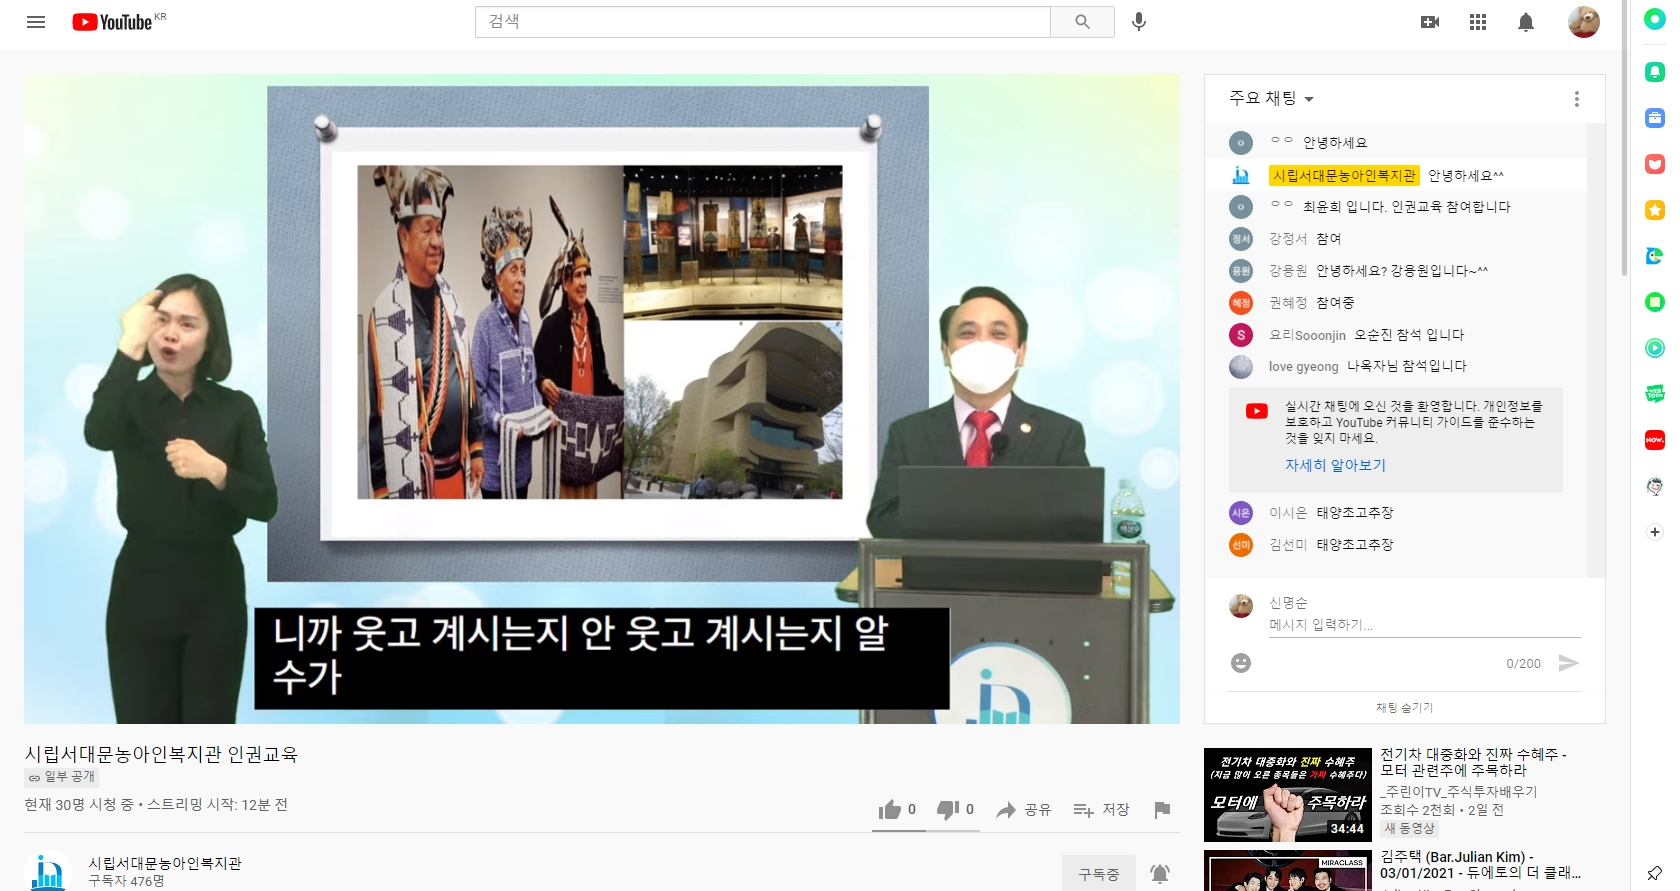Open the emoji picker in chat
The width and height of the screenshot is (1680, 891).
(x=1241, y=663)
